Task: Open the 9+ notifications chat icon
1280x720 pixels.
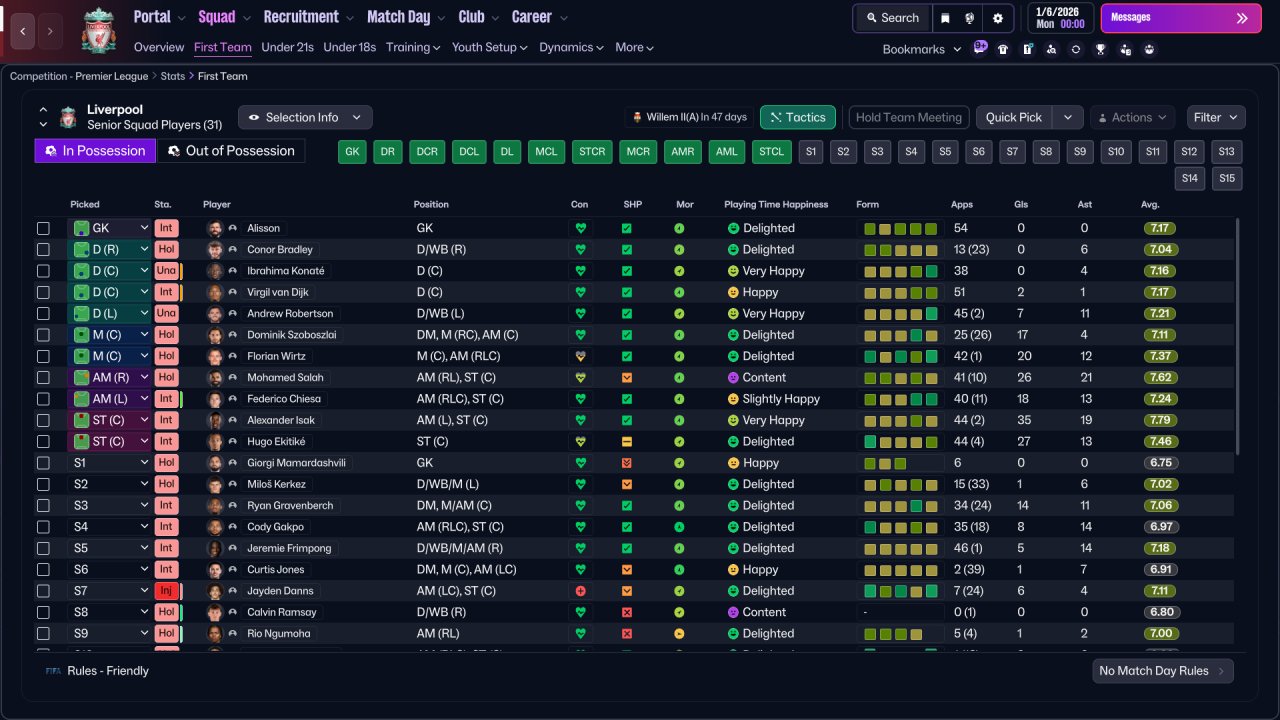Action: (x=980, y=48)
